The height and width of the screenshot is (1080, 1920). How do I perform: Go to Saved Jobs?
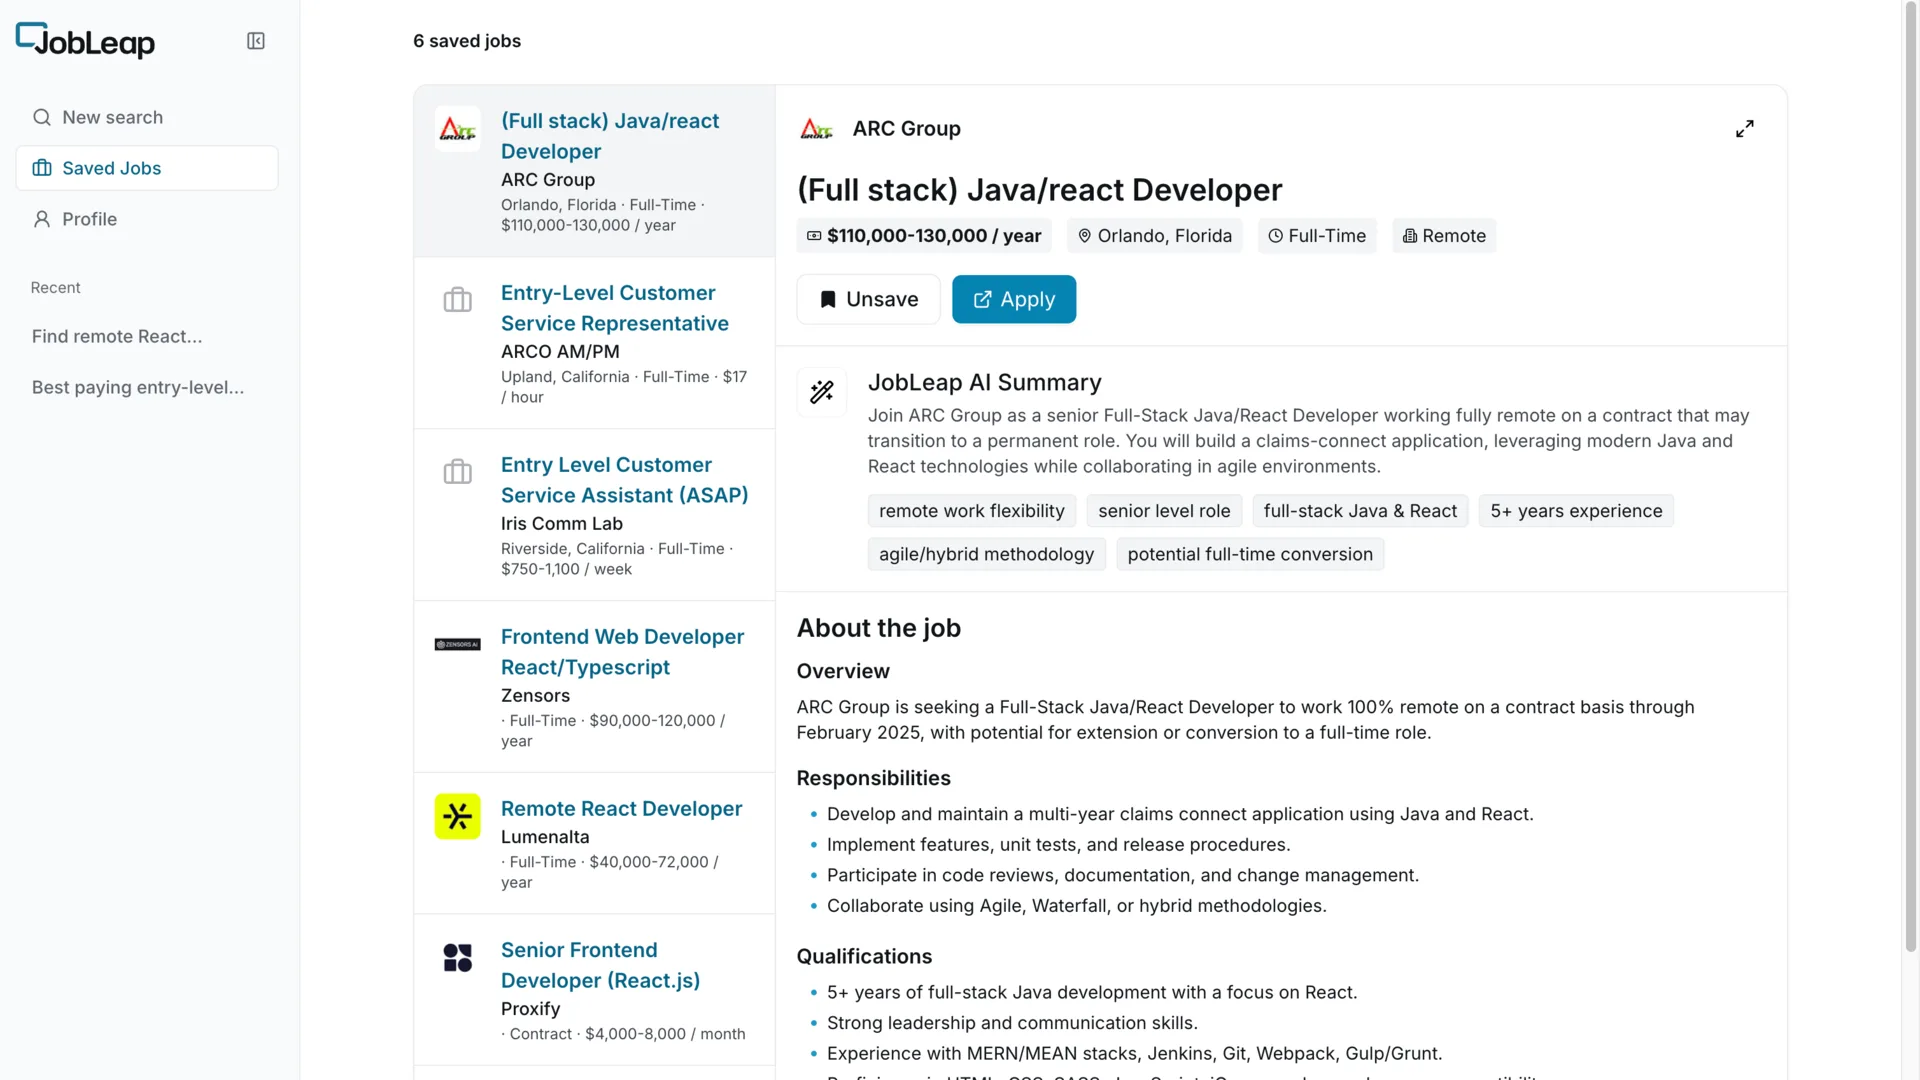coord(147,168)
